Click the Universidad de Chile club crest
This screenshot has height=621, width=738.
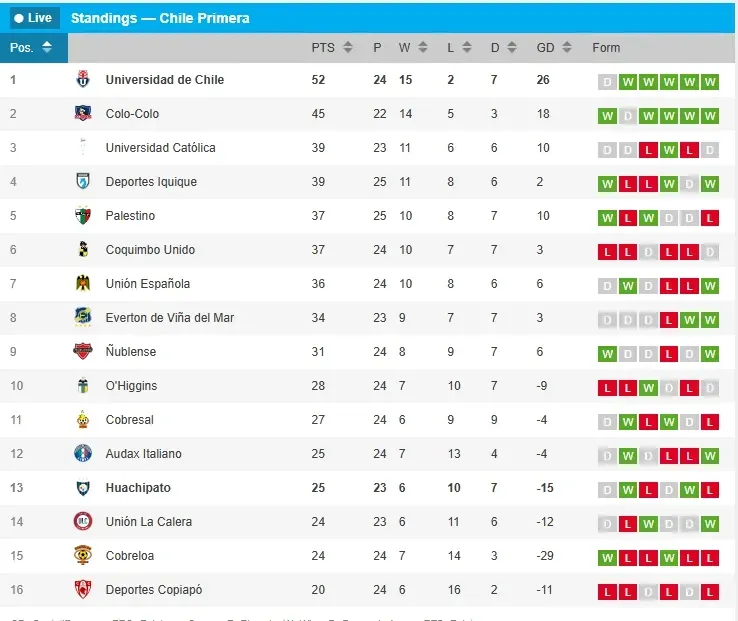point(83,80)
